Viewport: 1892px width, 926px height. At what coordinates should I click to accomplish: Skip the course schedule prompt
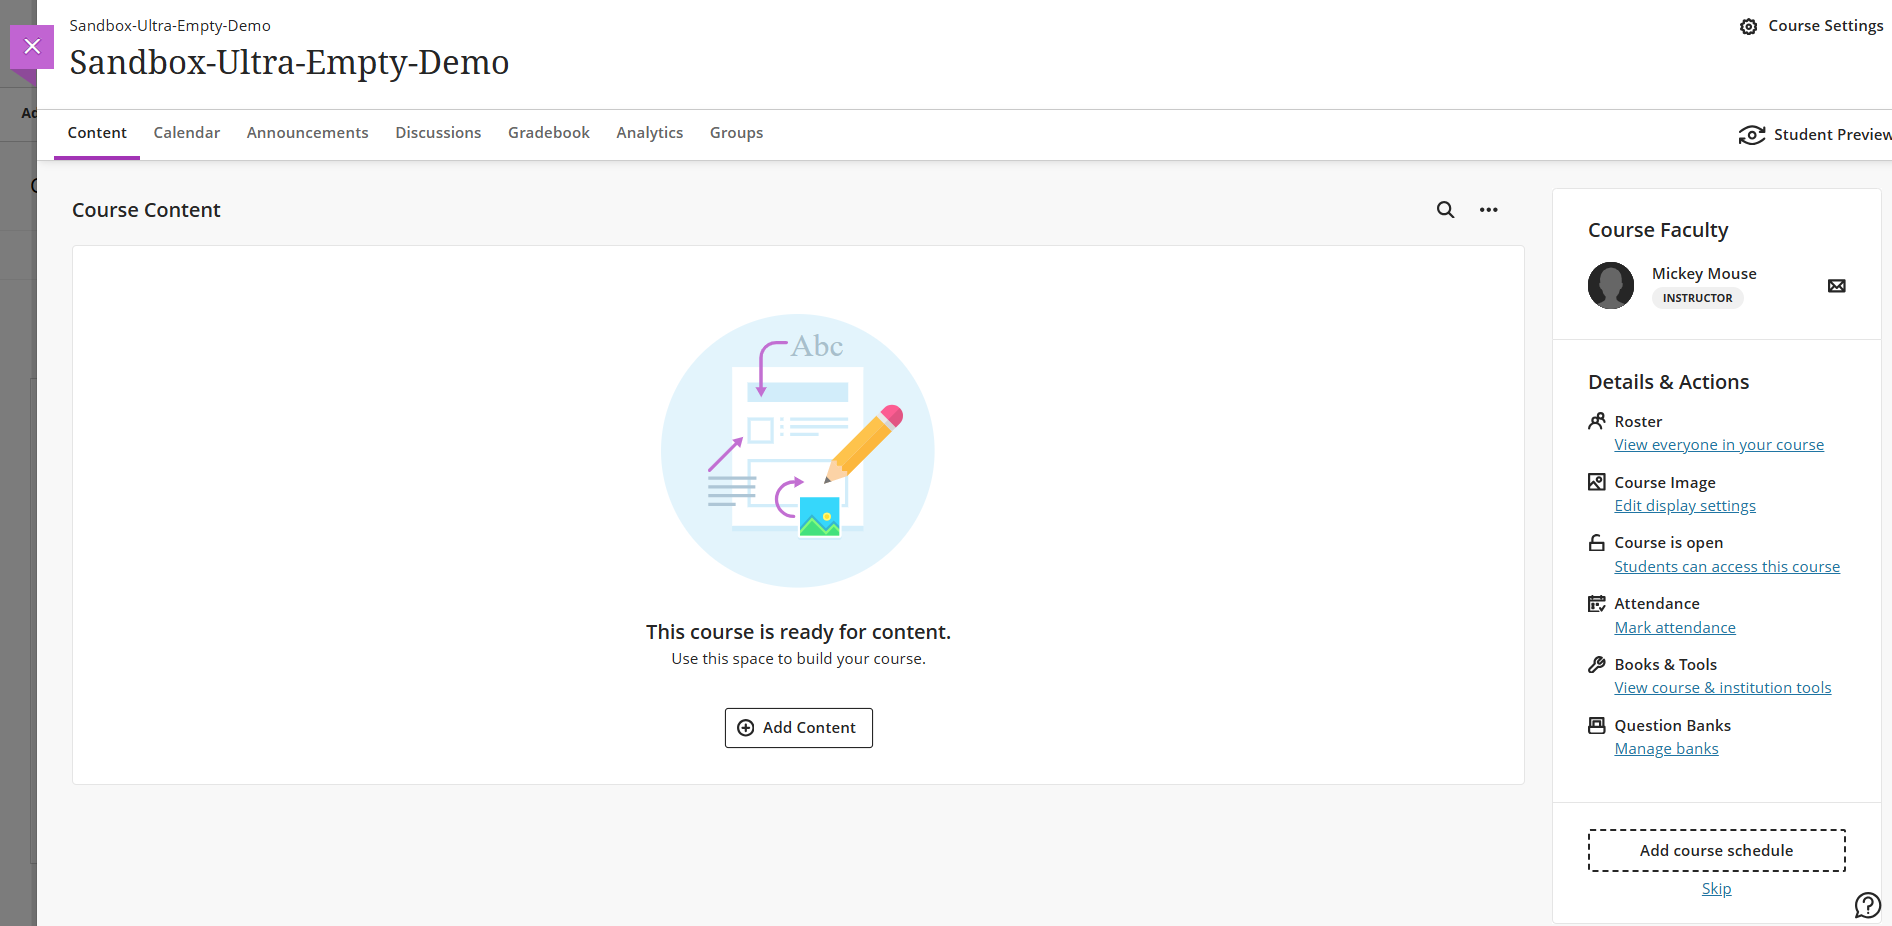coord(1716,889)
